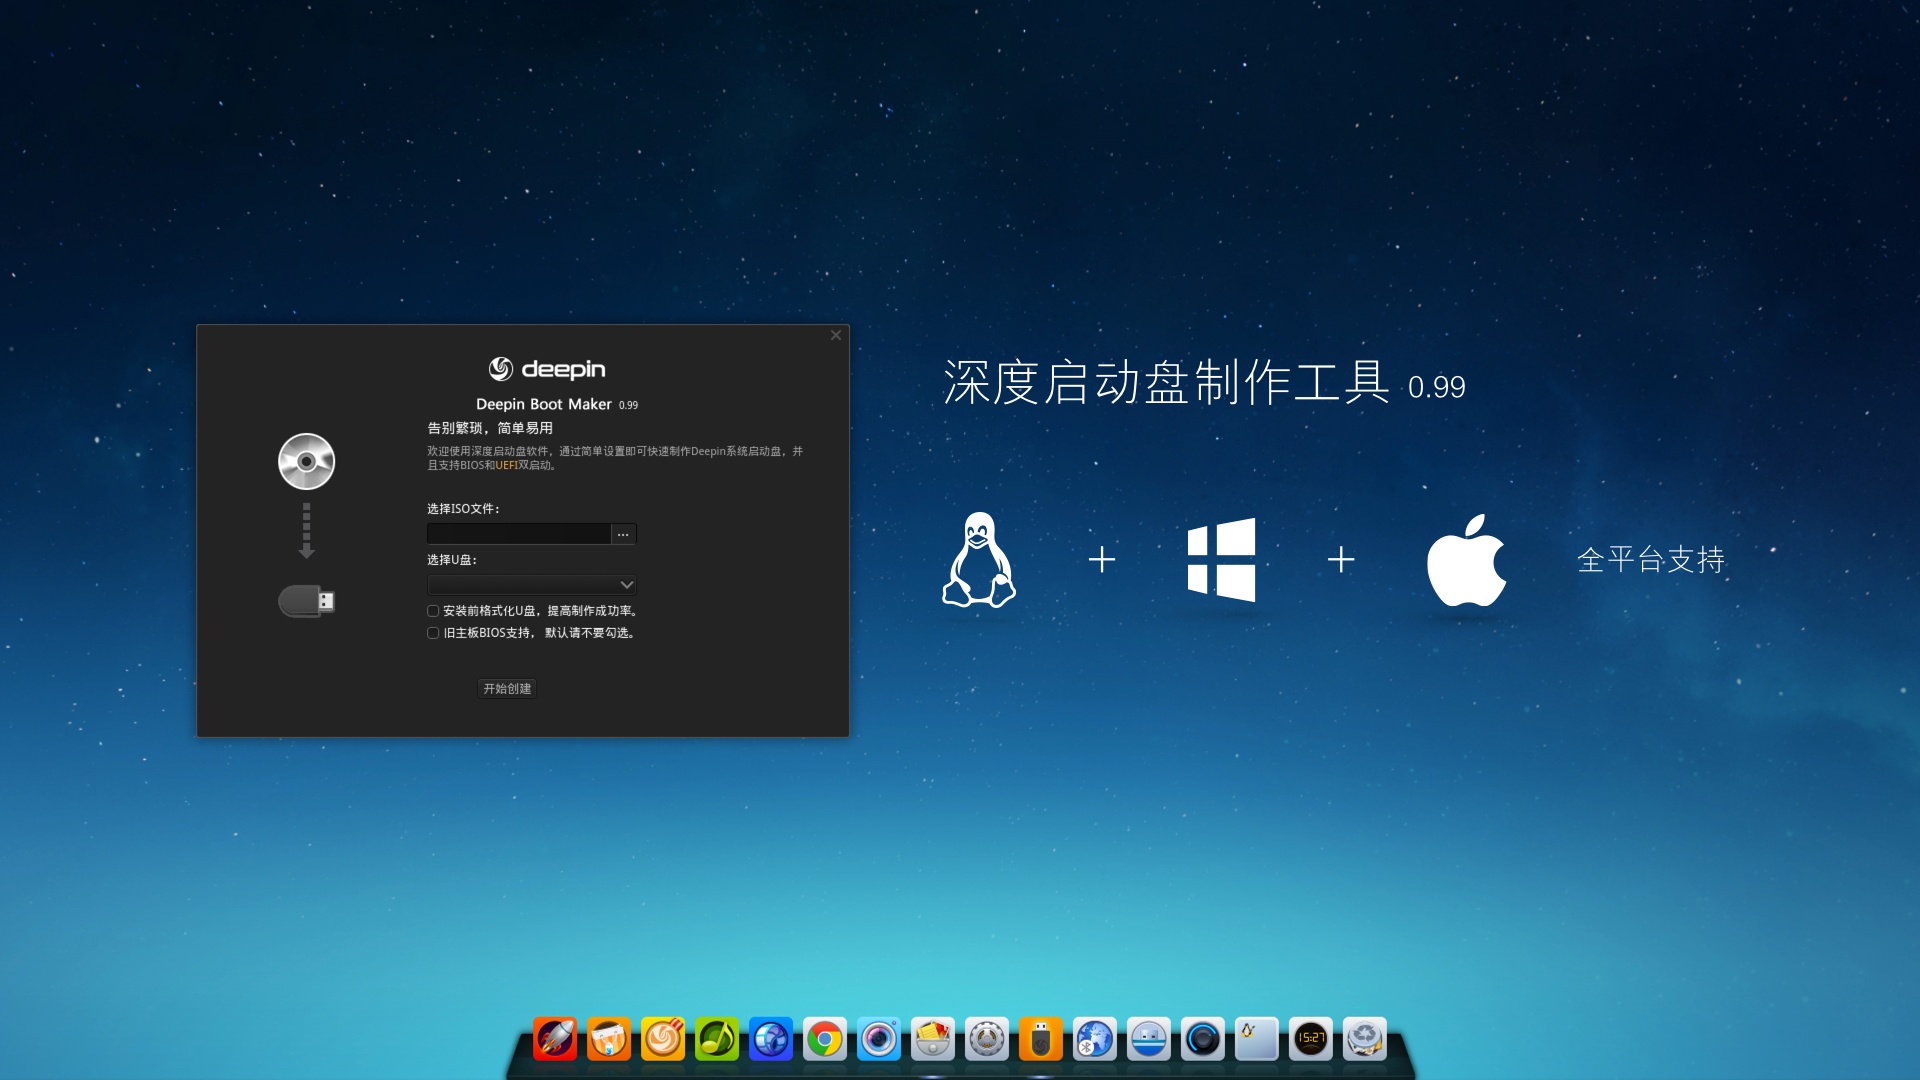Click the 选择U盘 label

[452, 560]
